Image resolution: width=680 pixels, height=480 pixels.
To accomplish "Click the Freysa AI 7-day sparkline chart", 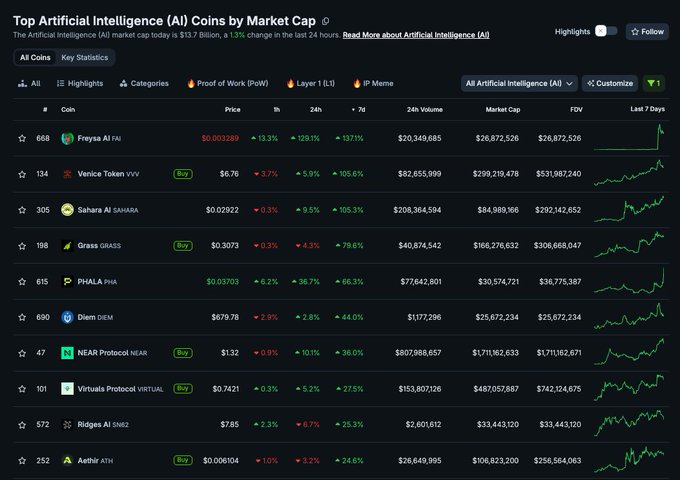I will click(x=628, y=138).
